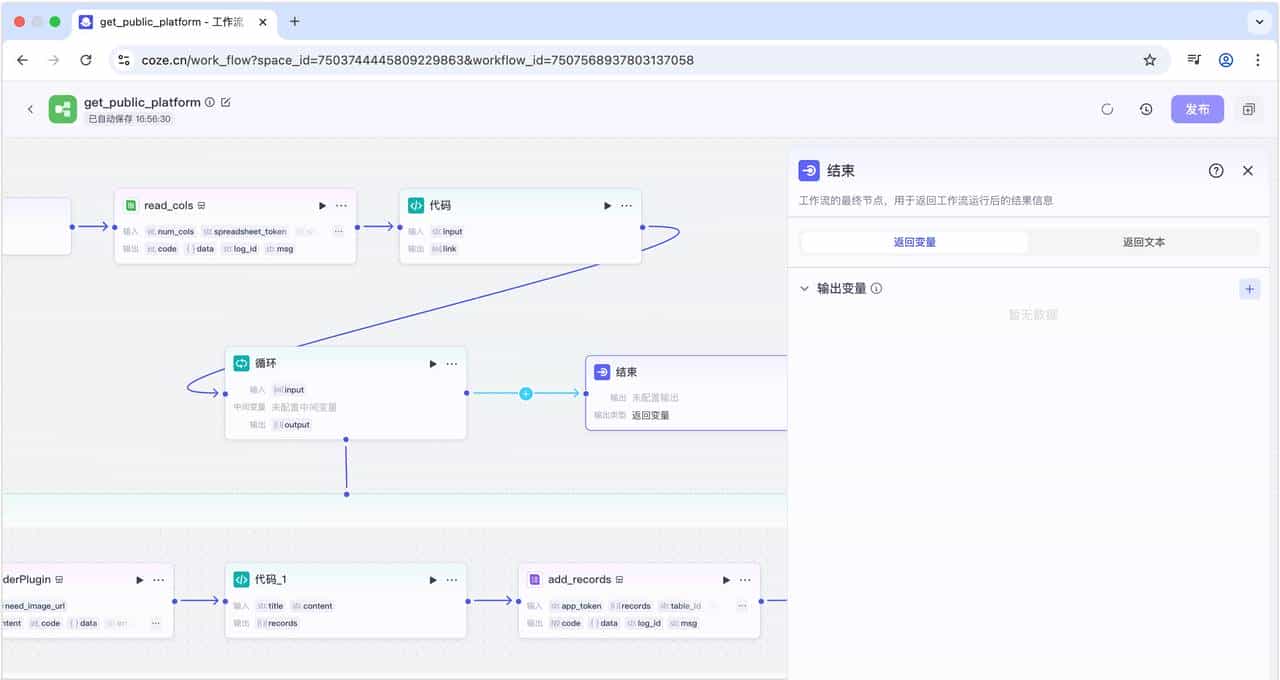Expand hidden inputs on read_cols node
Screen dimensions: 1280x680
(x=338, y=231)
